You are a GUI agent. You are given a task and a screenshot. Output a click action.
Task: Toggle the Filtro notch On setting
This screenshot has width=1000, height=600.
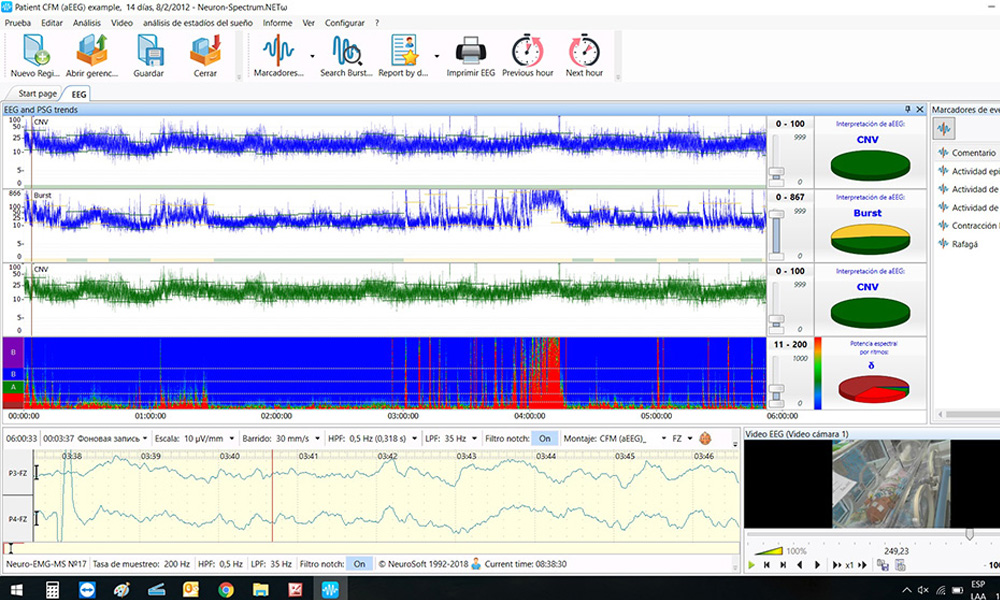(544, 437)
